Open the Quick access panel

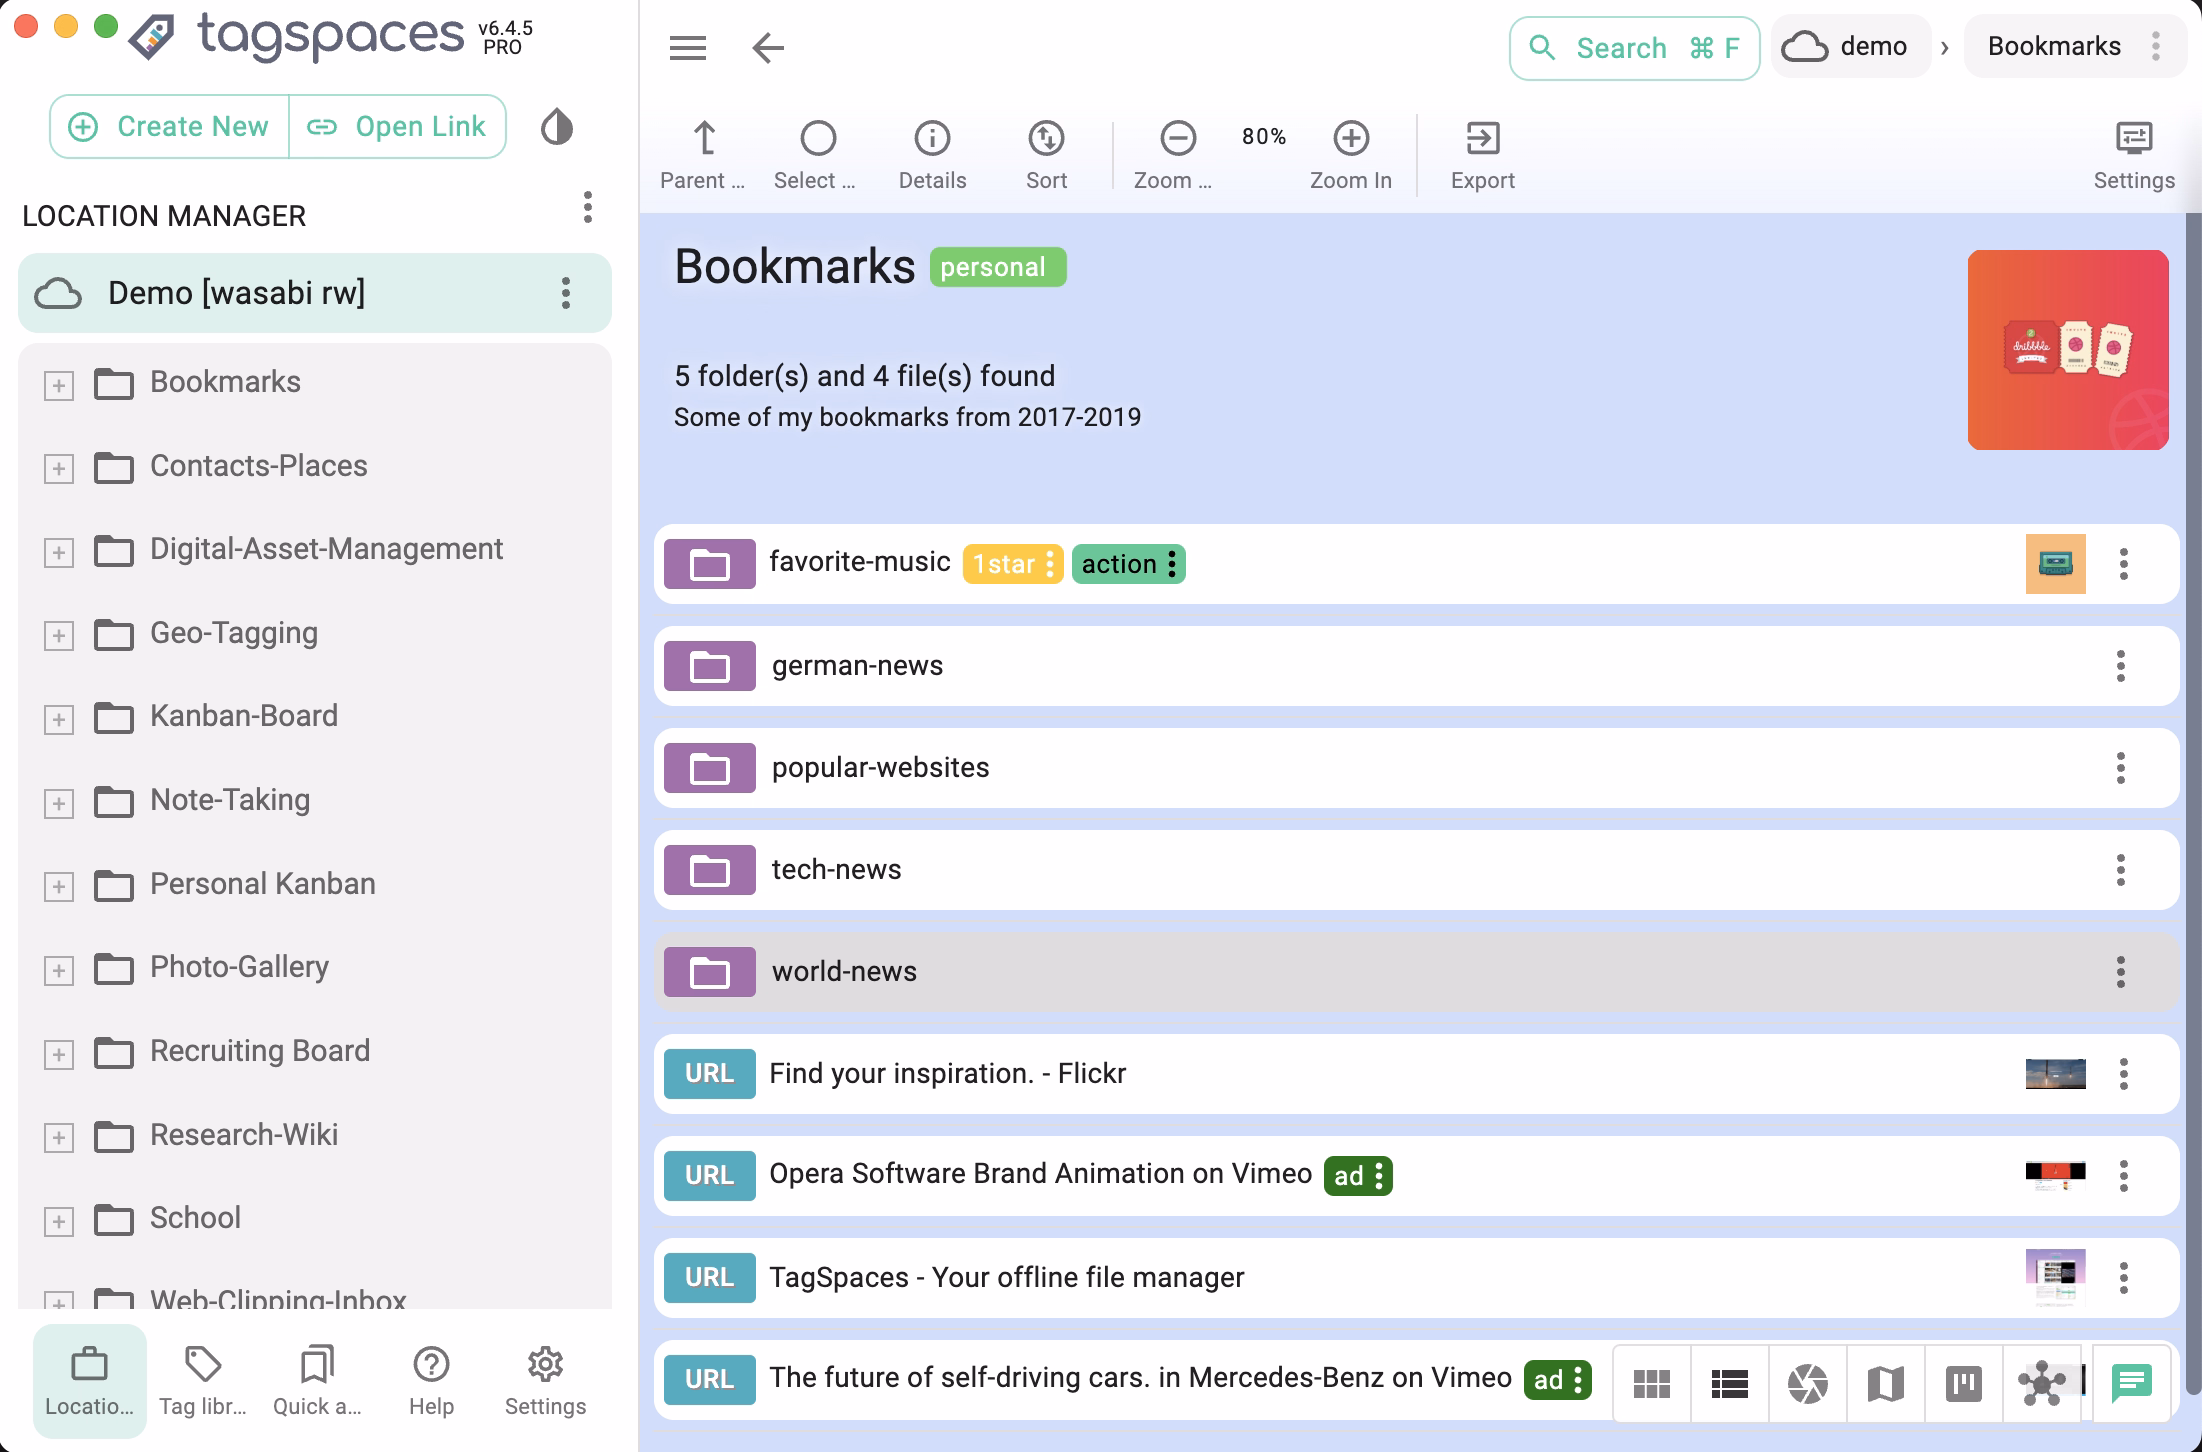[316, 1380]
